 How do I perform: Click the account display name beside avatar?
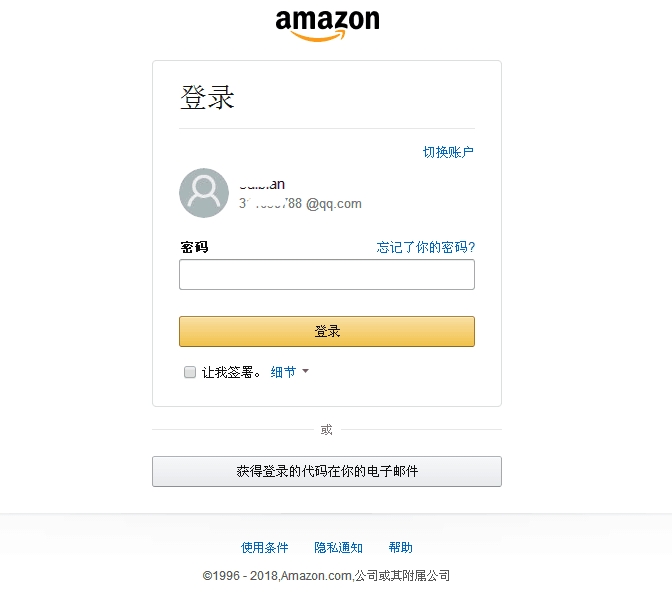coord(262,184)
